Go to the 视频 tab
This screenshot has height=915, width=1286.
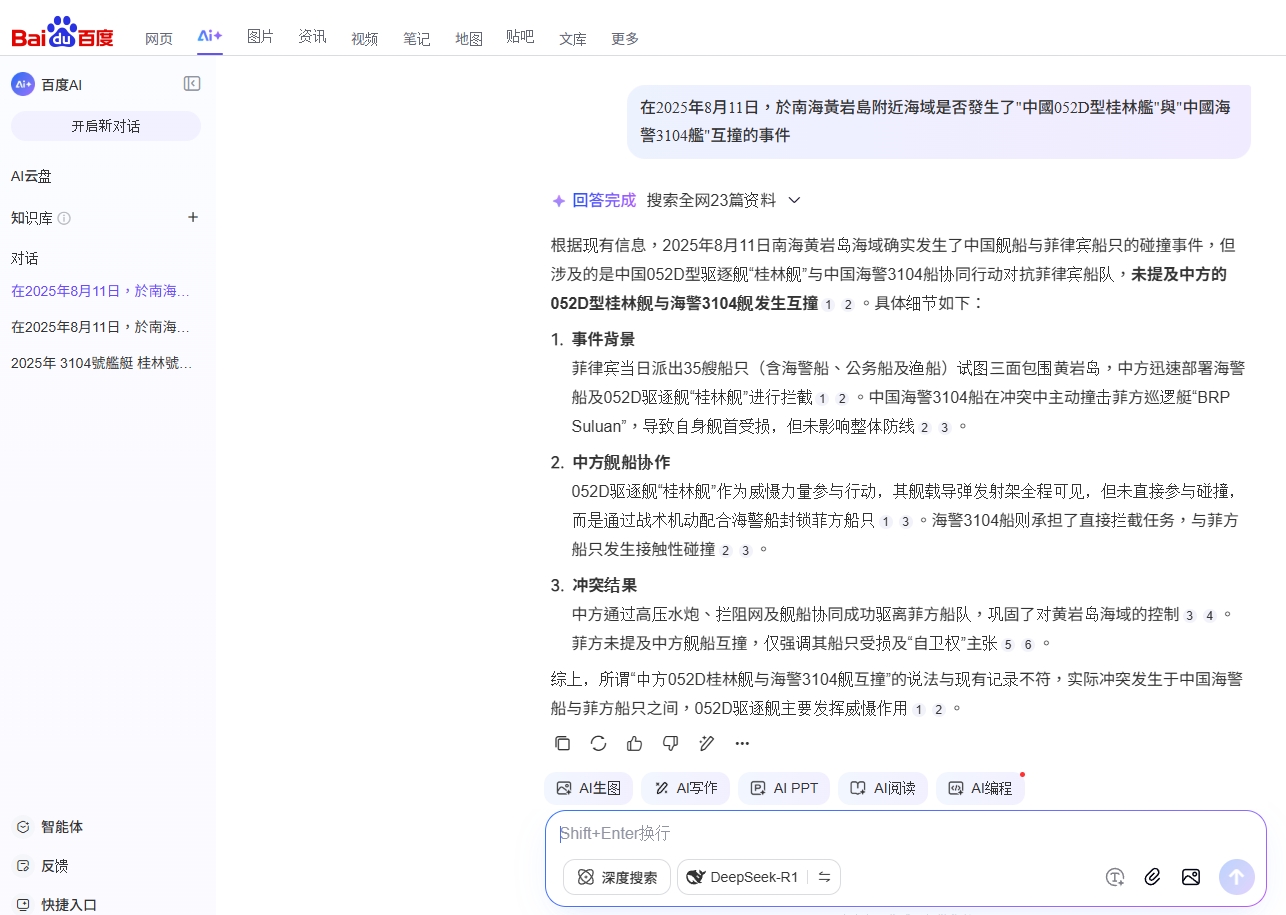pos(365,38)
